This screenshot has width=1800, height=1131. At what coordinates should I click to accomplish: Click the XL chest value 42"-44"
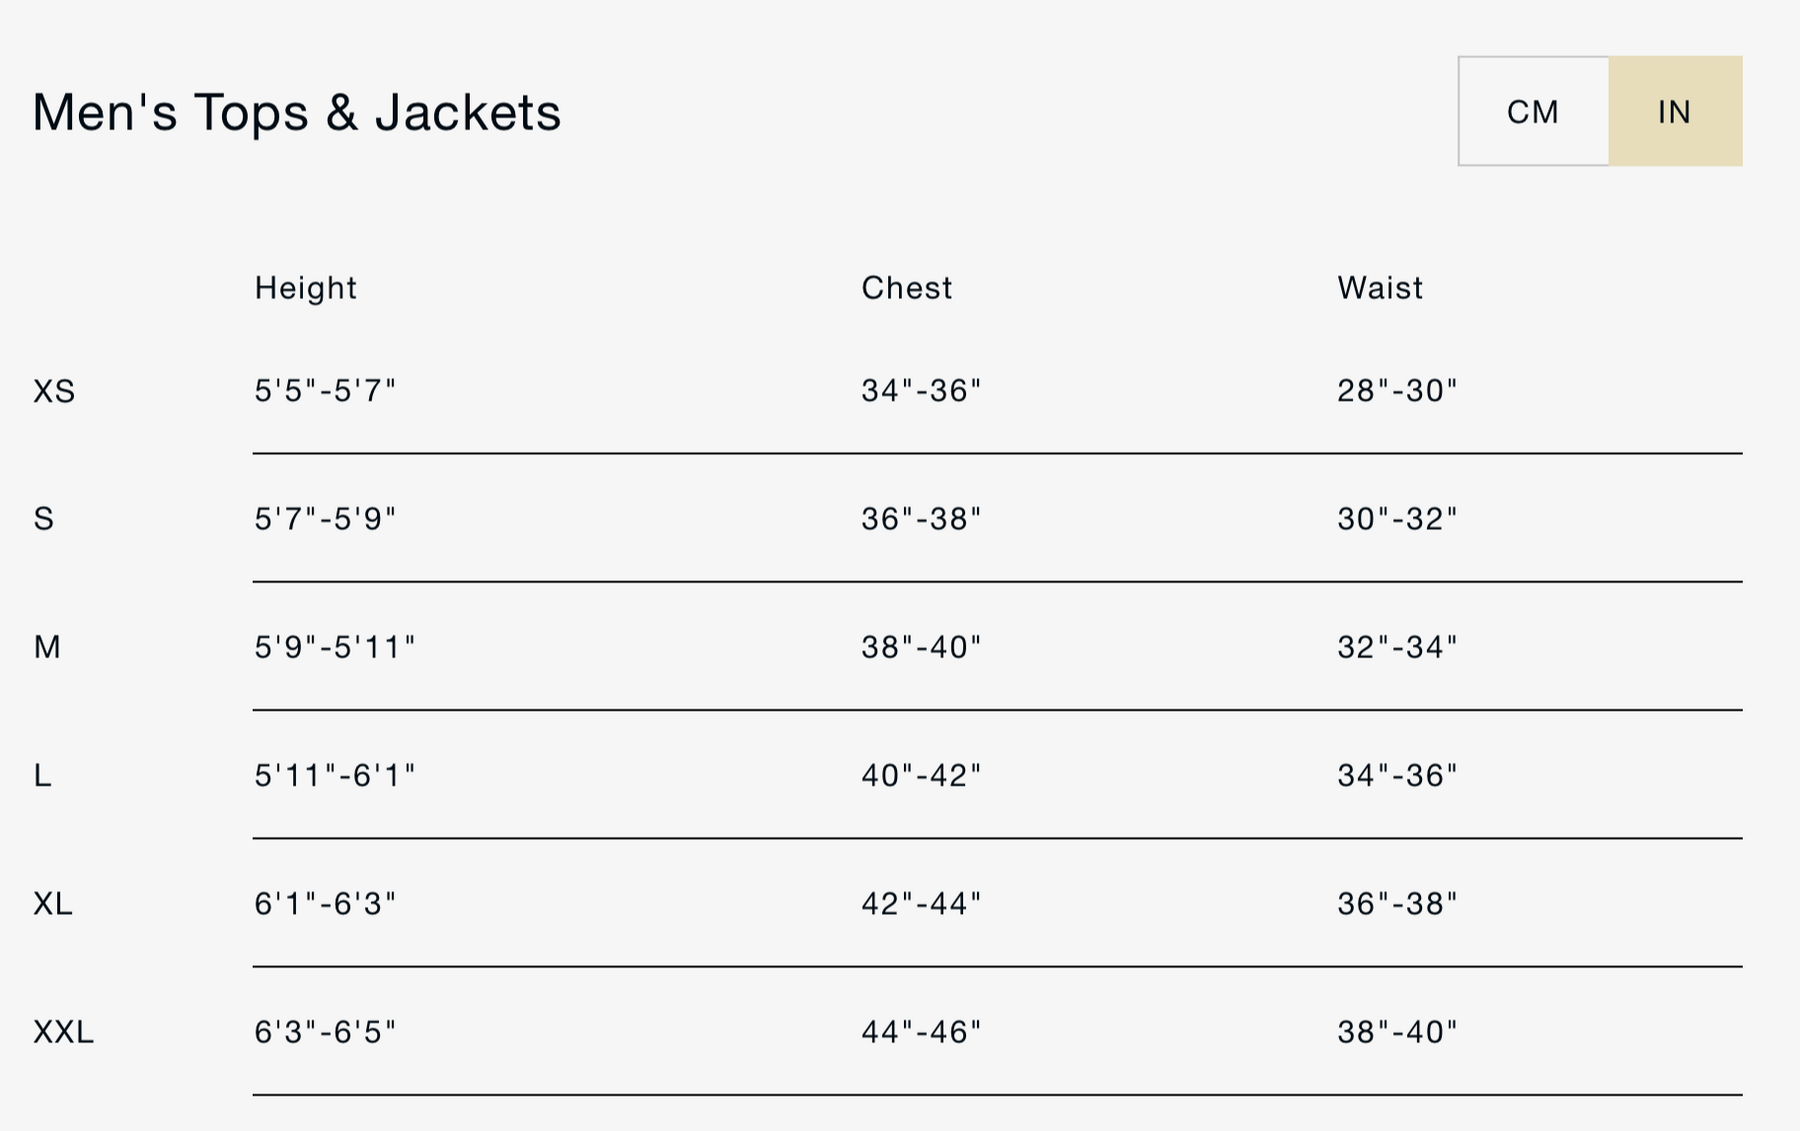coord(921,904)
